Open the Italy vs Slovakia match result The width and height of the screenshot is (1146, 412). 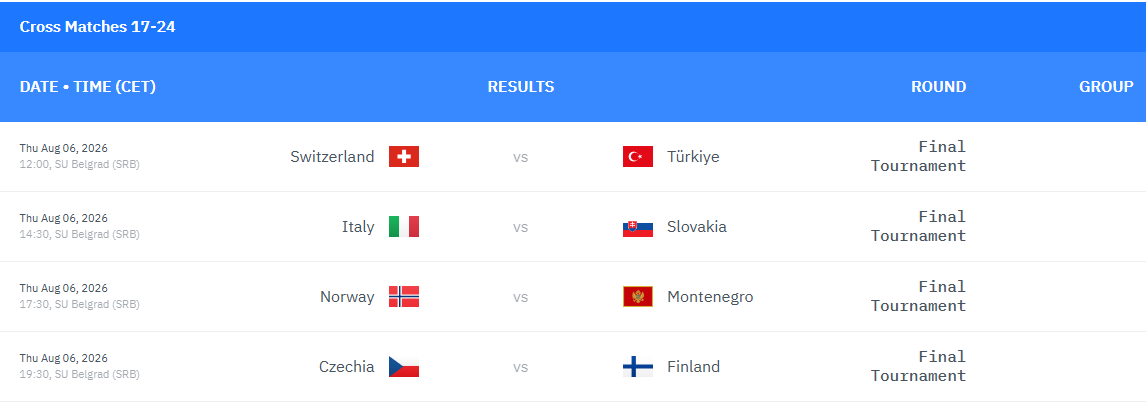(x=520, y=227)
